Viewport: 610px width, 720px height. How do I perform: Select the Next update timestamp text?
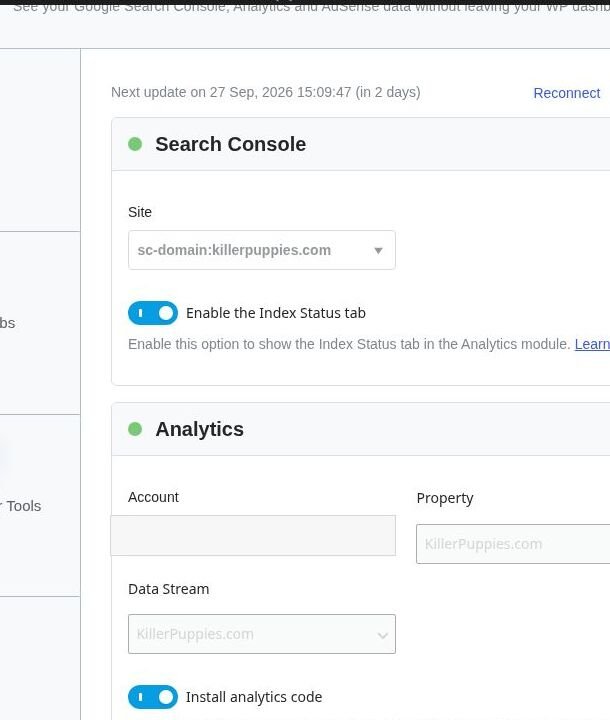point(265,92)
